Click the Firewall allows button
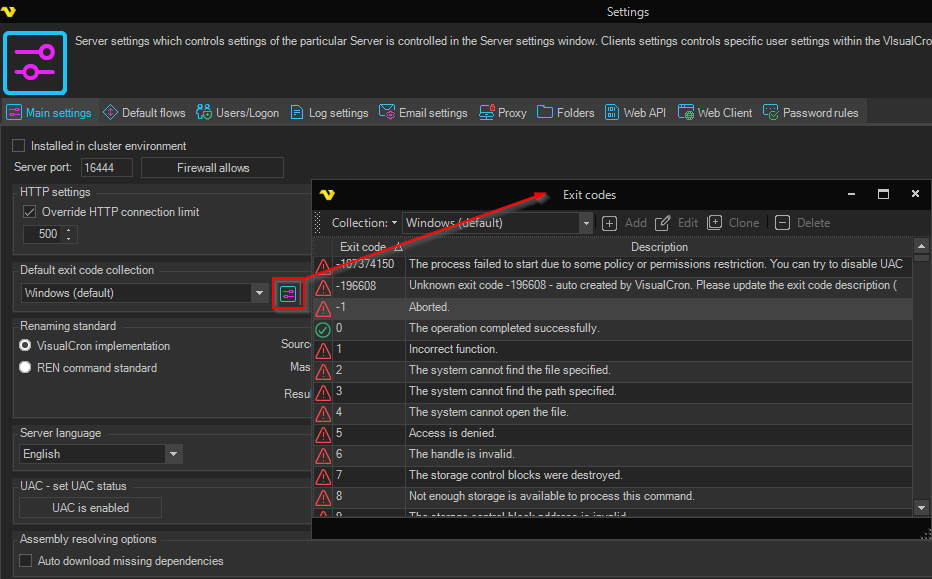Viewport: 932px width, 579px height. click(212, 168)
